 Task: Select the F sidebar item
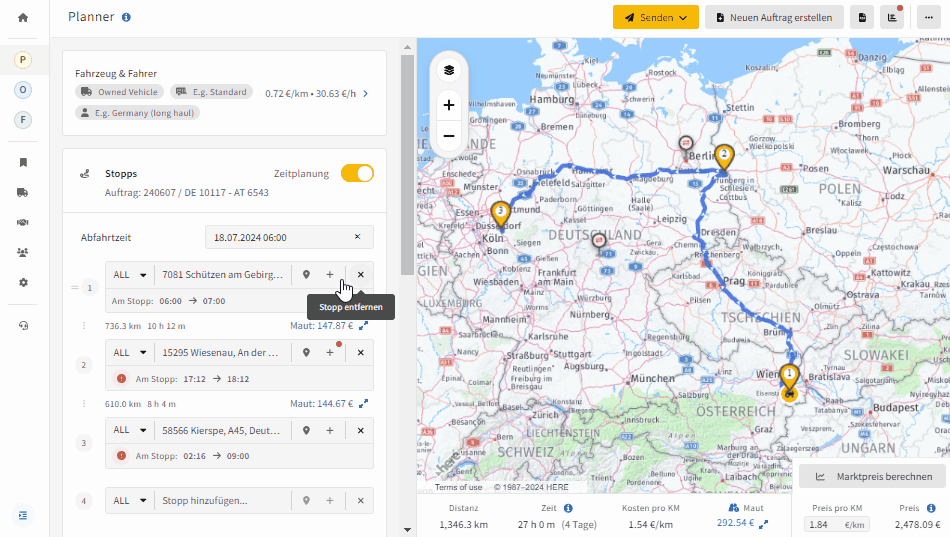tap(23, 119)
